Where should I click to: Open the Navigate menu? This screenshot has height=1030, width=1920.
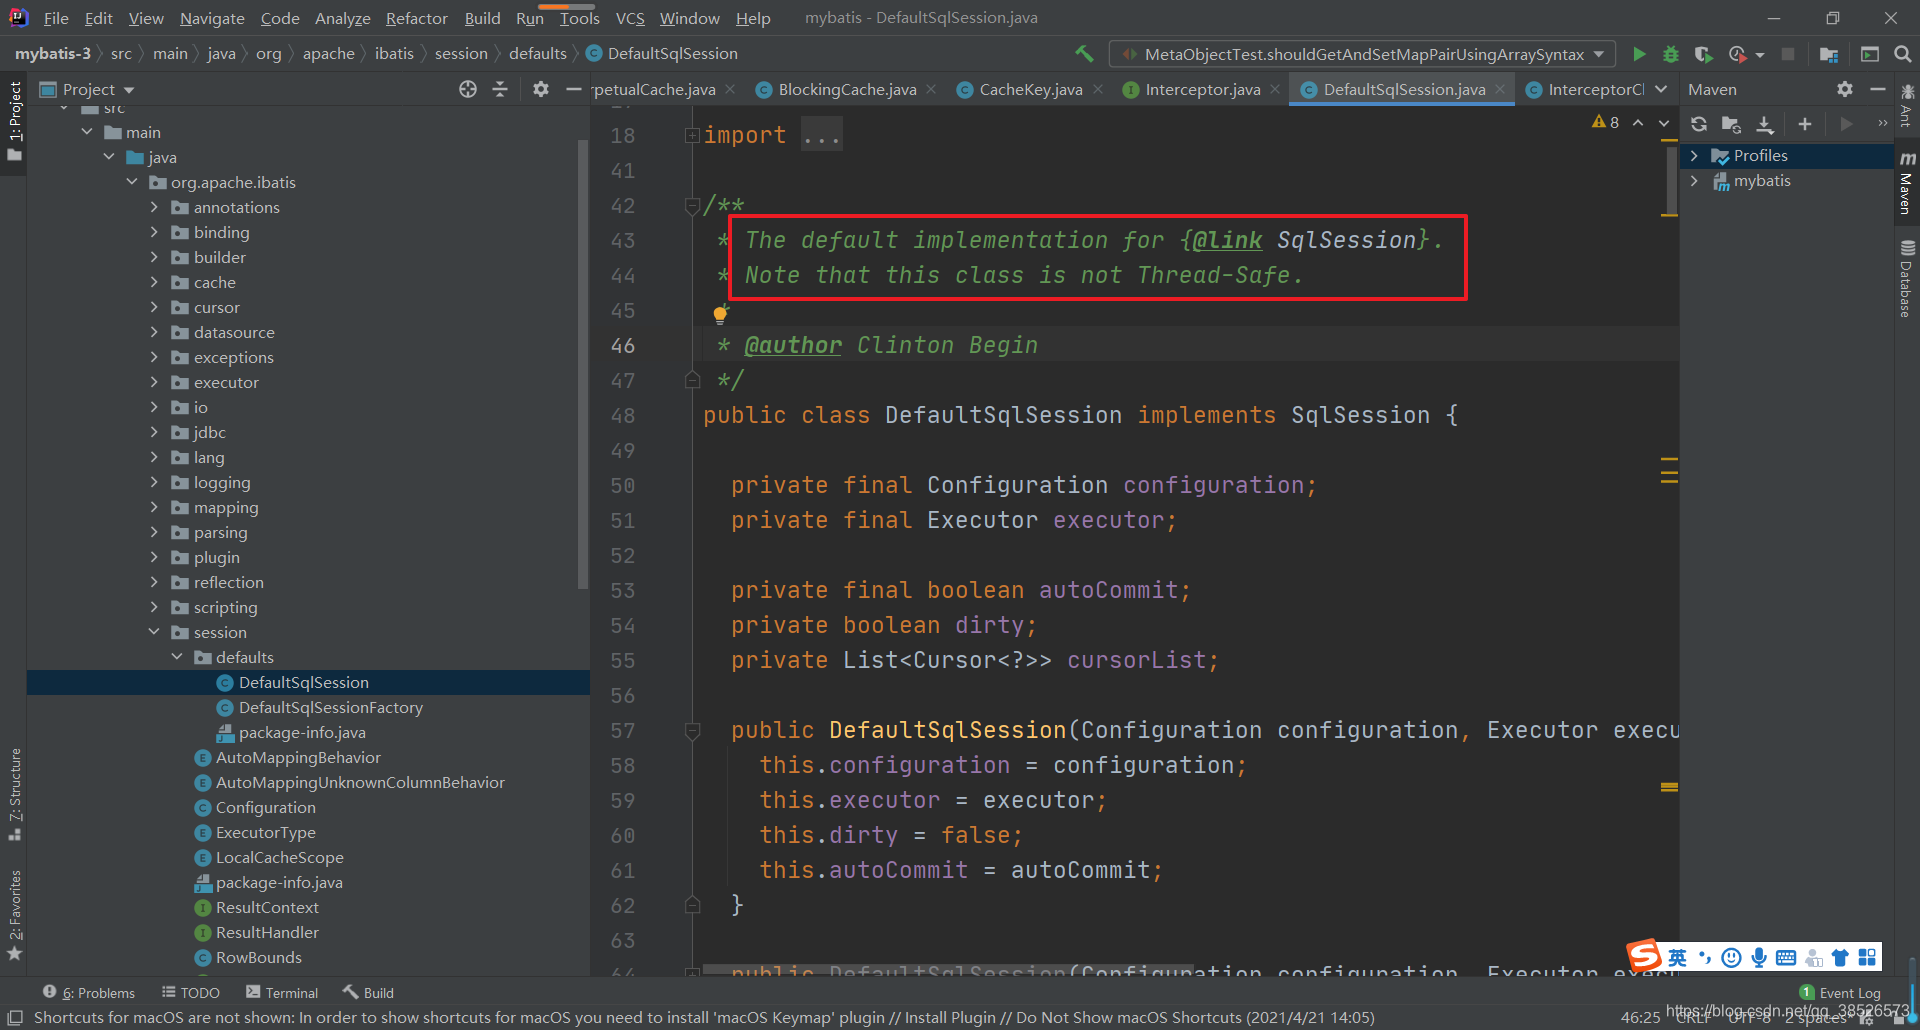point(212,18)
